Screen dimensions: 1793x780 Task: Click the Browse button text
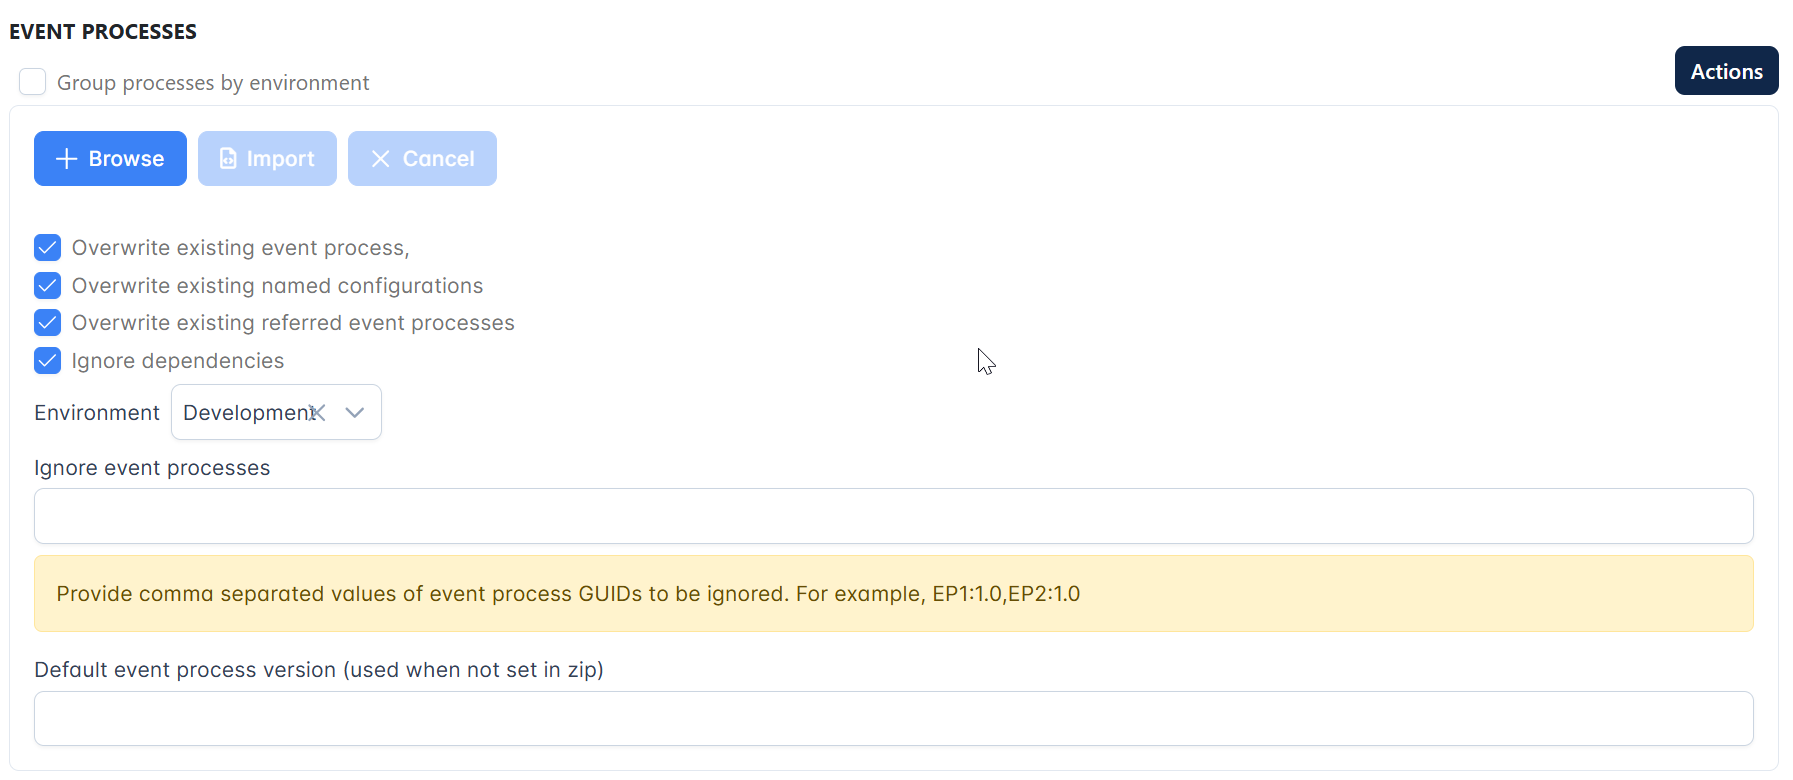[126, 159]
